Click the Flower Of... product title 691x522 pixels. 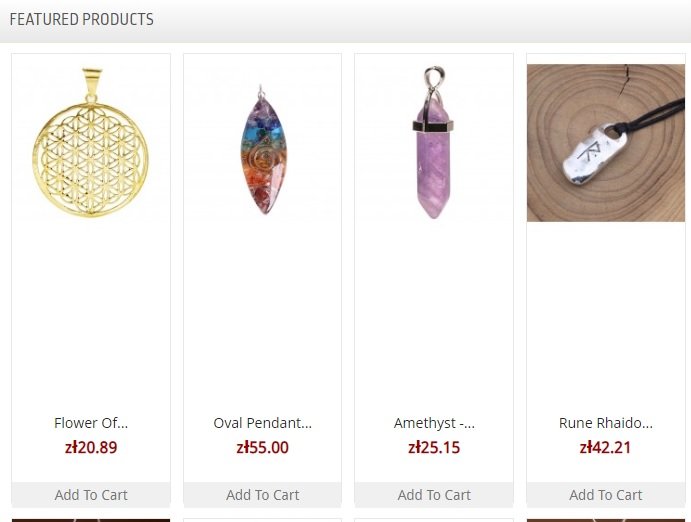[91, 423]
